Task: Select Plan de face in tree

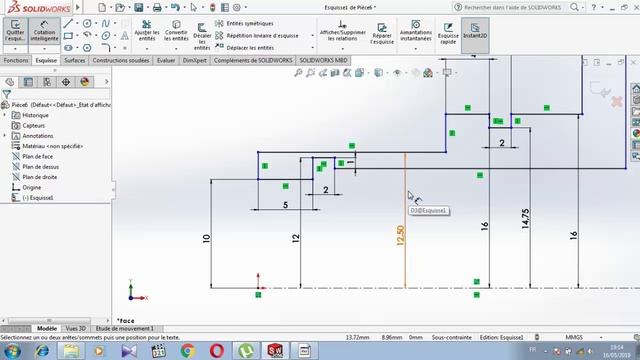Action: click(37, 156)
